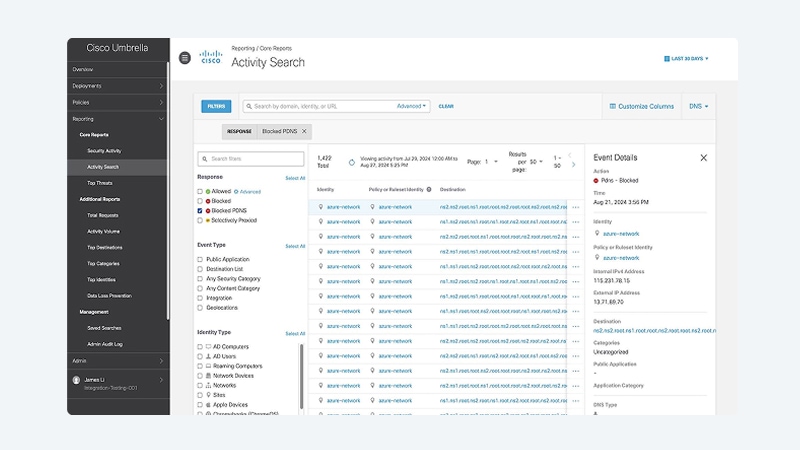Check the Allowed response checkbox

click(x=200, y=191)
